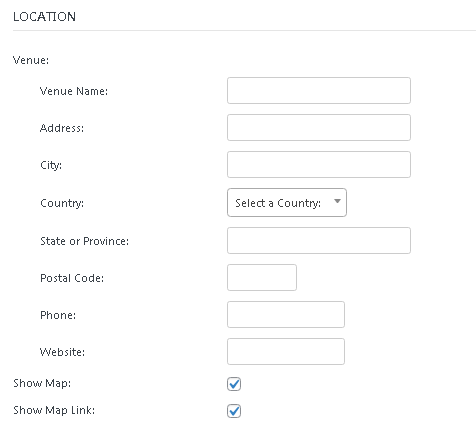Image resolution: width=476 pixels, height=428 pixels.
Task: Focus the Postal Code input
Action: pos(262,278)
